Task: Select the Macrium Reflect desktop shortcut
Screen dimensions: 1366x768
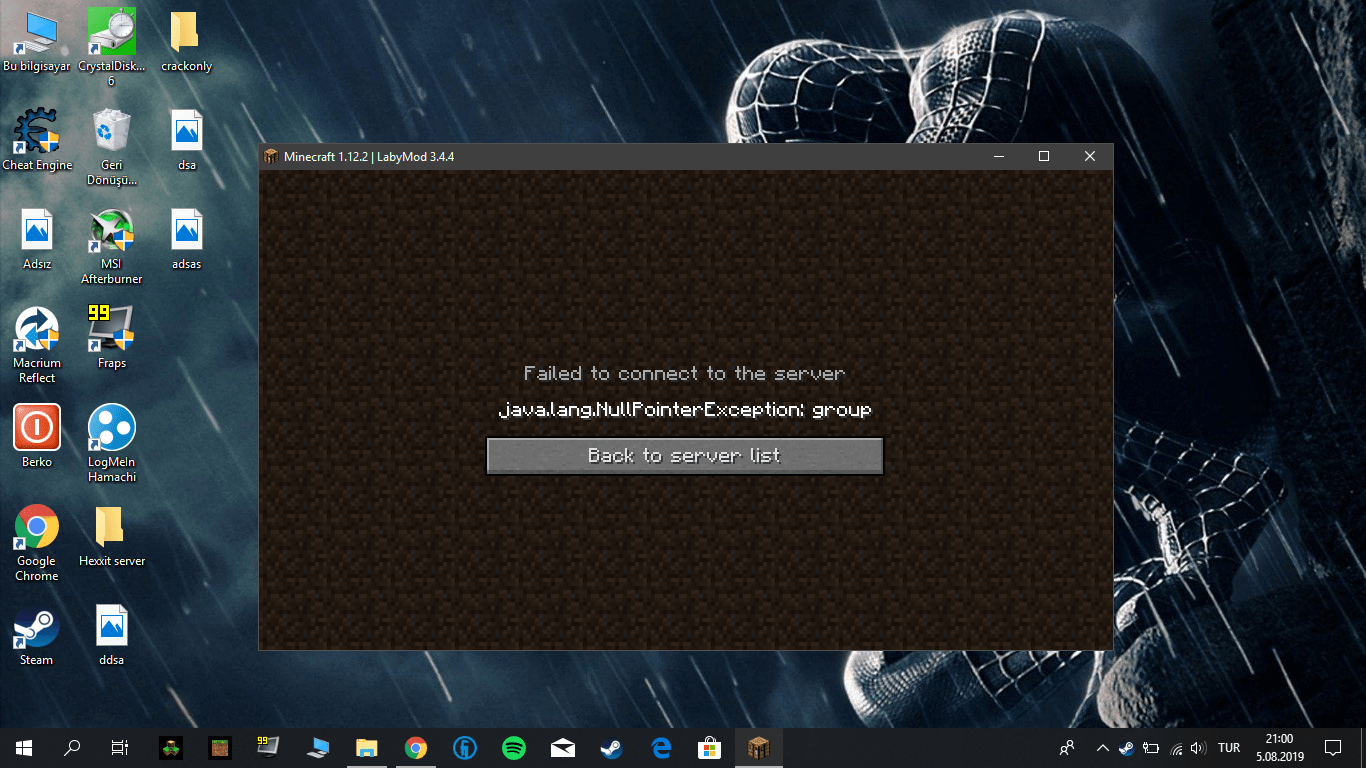Action: point(37,346)
